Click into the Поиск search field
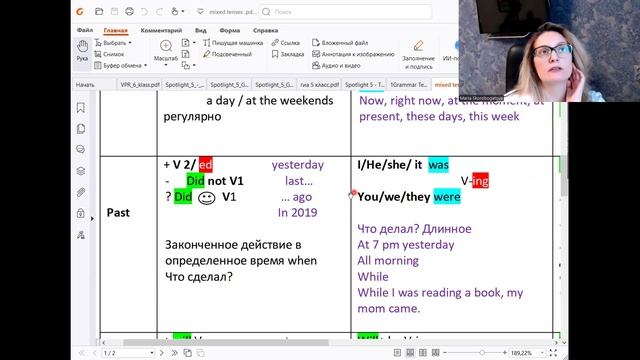Image resolution: width=640 pixels, height=360 pixels. click(x=345, y=12)
